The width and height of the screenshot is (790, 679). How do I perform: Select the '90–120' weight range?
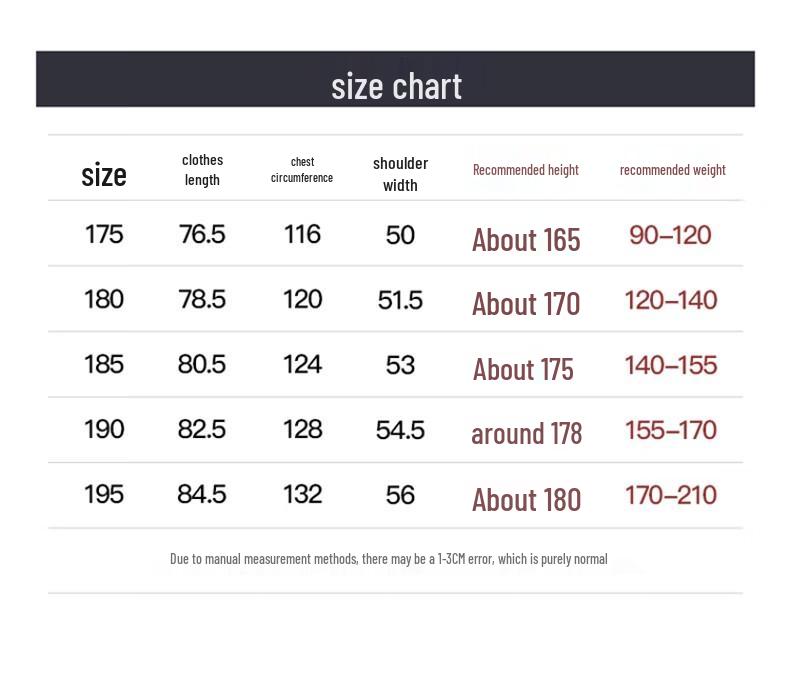pyautogui.click(x=670, y=236)
